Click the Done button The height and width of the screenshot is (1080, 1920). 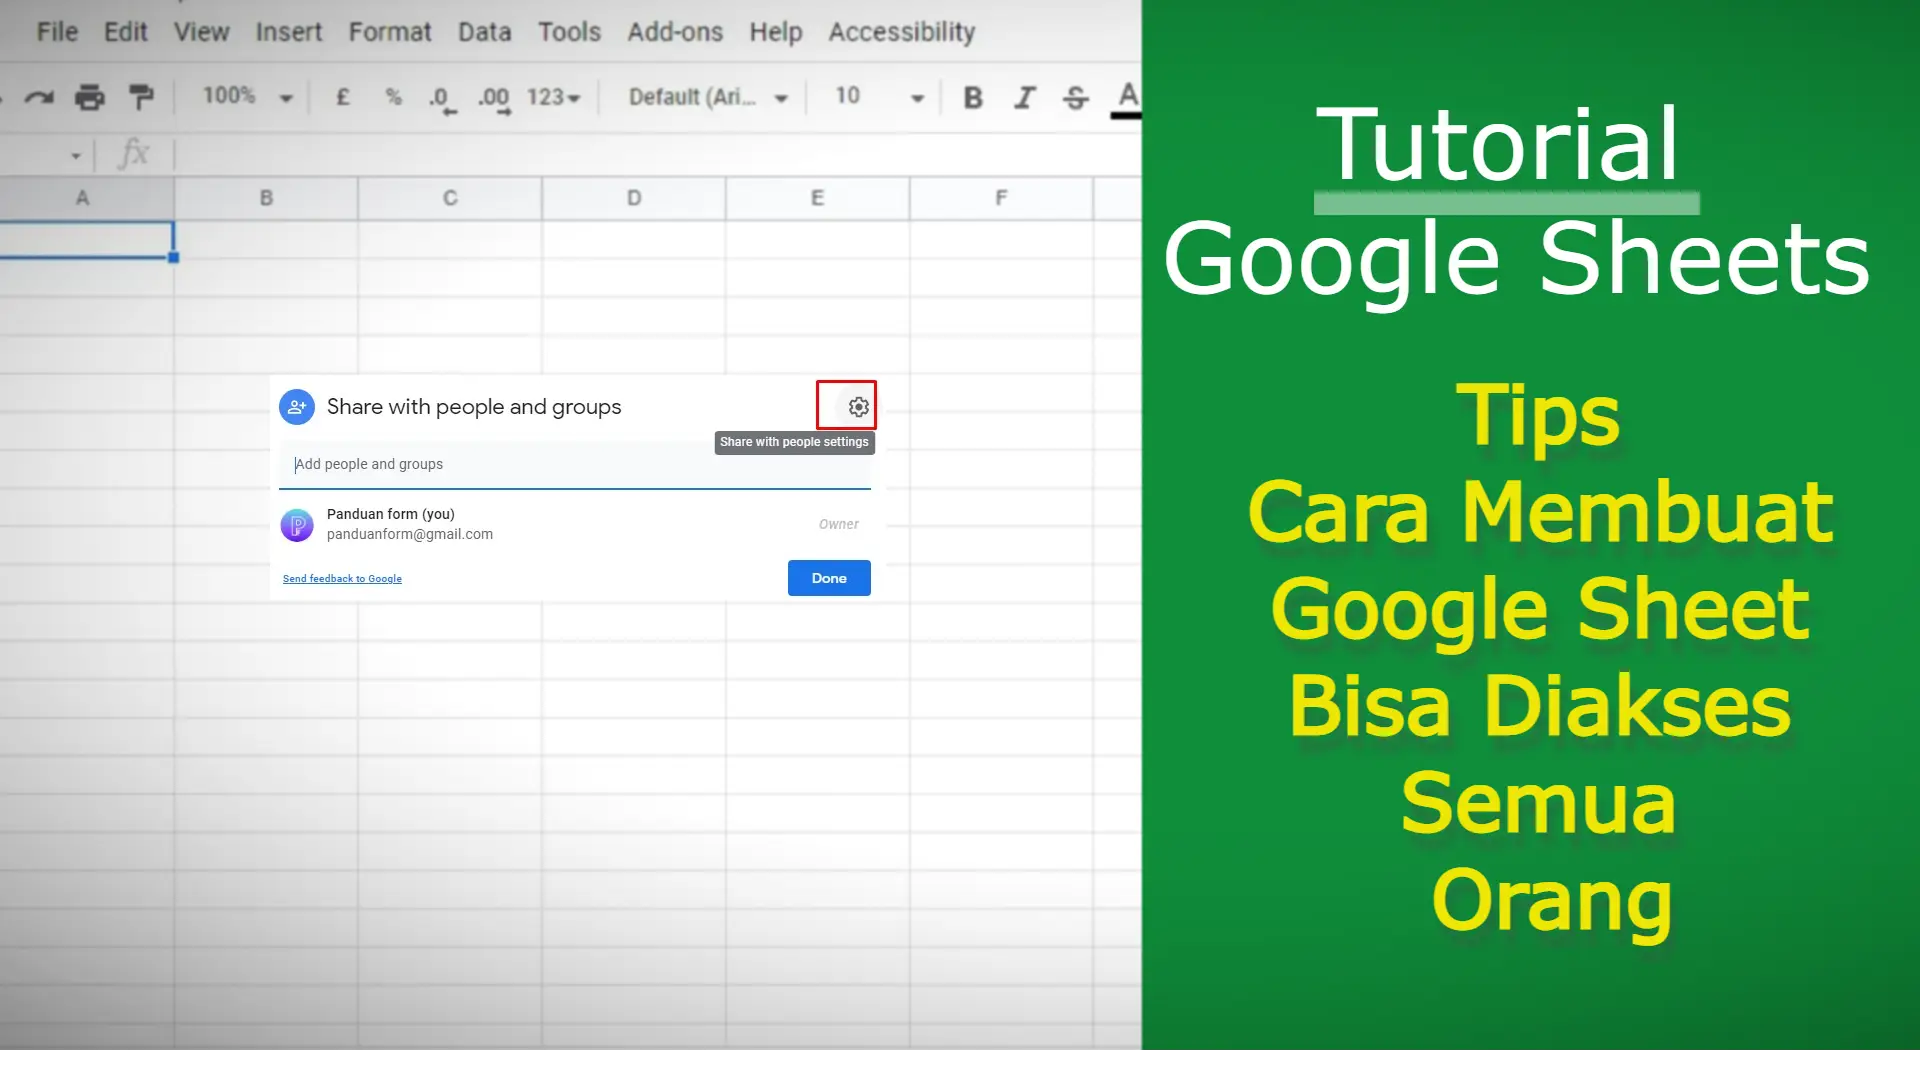coord(829,578)
